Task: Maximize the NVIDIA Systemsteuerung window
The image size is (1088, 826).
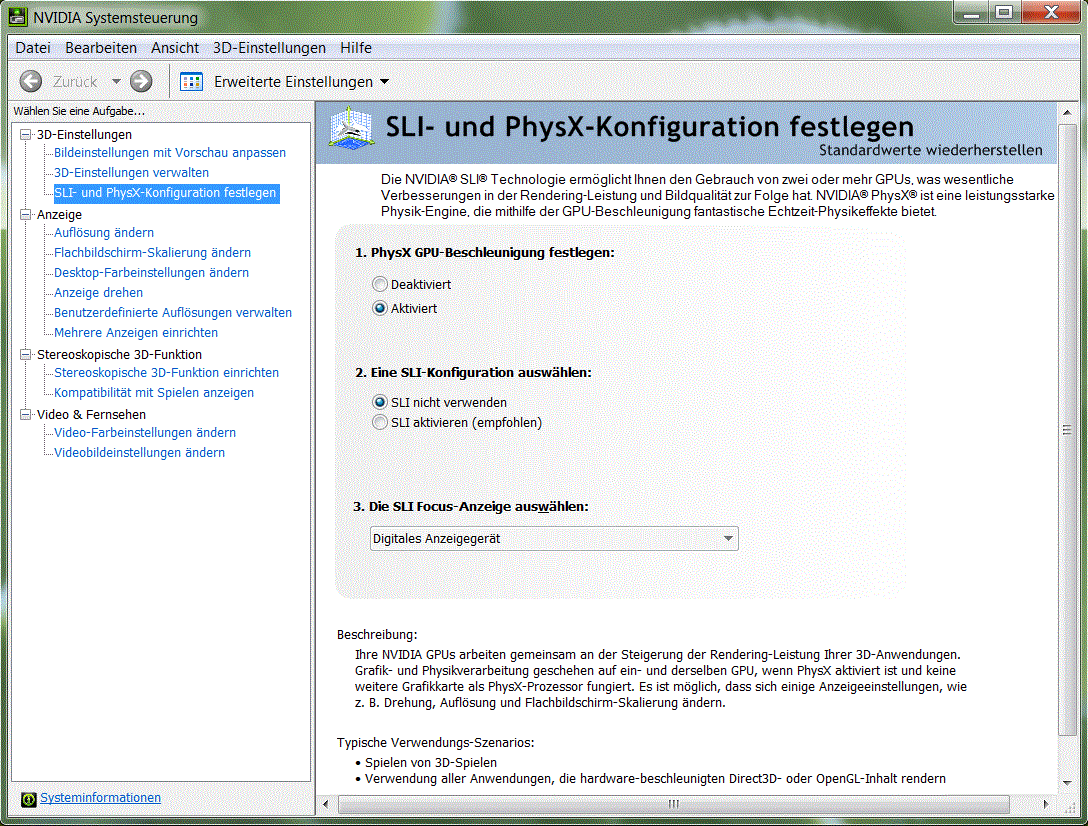Action: click(1003, 12)
